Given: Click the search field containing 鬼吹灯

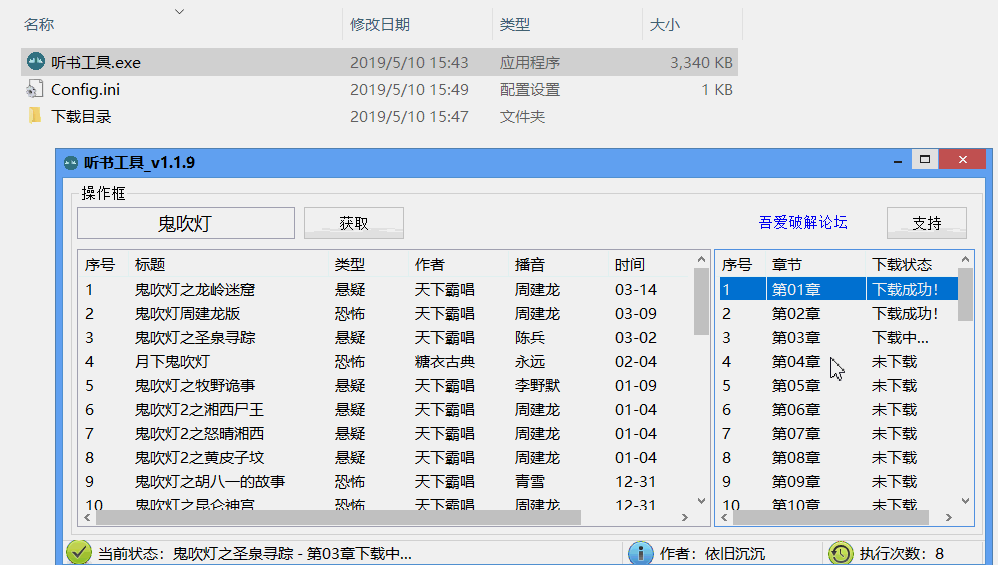Looking at the screenshot, I should tap(186, 223).
